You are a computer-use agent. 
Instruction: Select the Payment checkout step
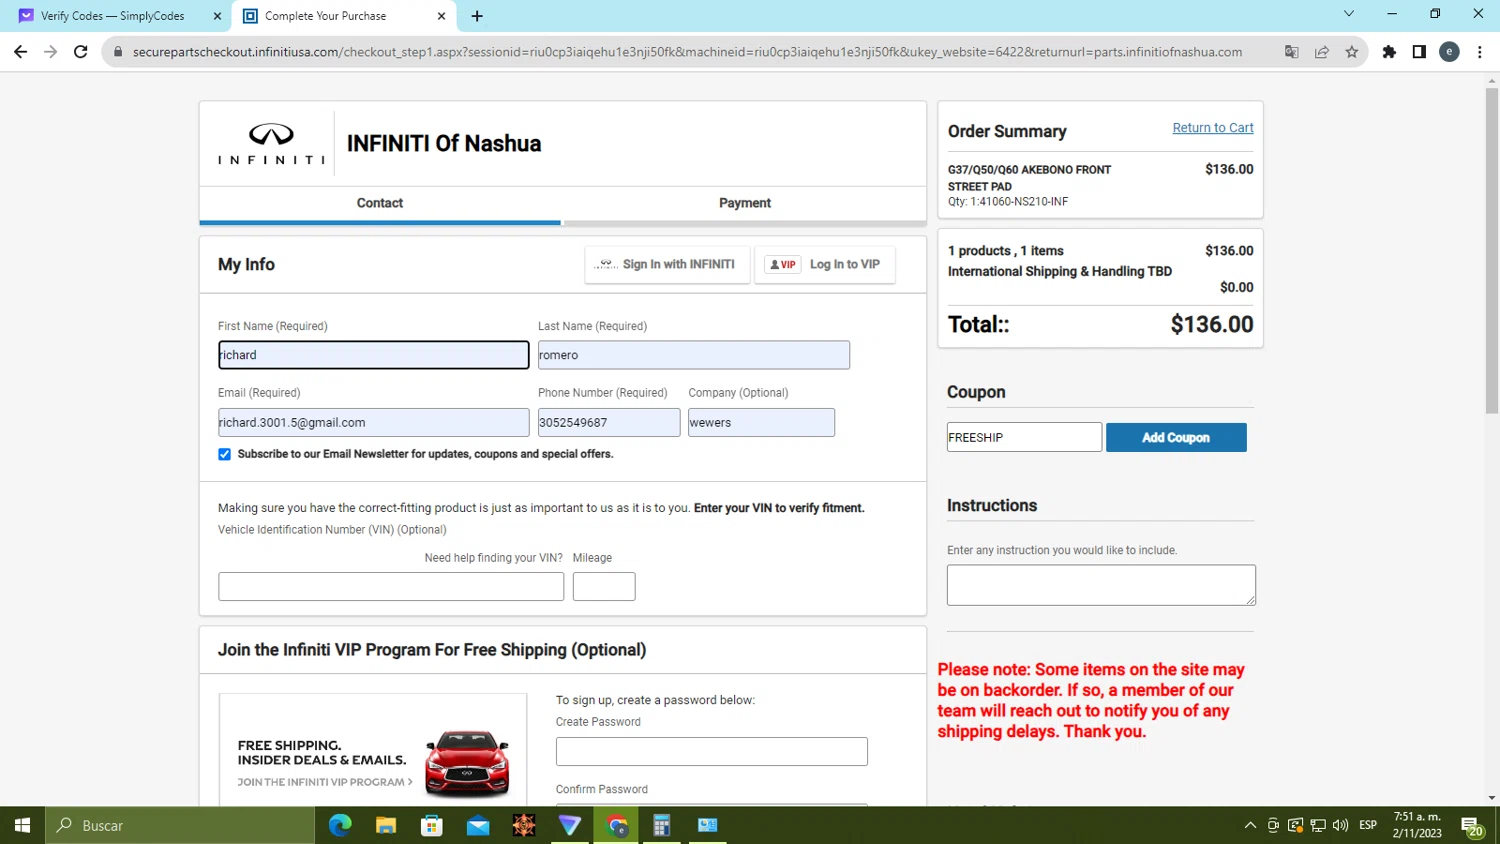pos(745,203)
